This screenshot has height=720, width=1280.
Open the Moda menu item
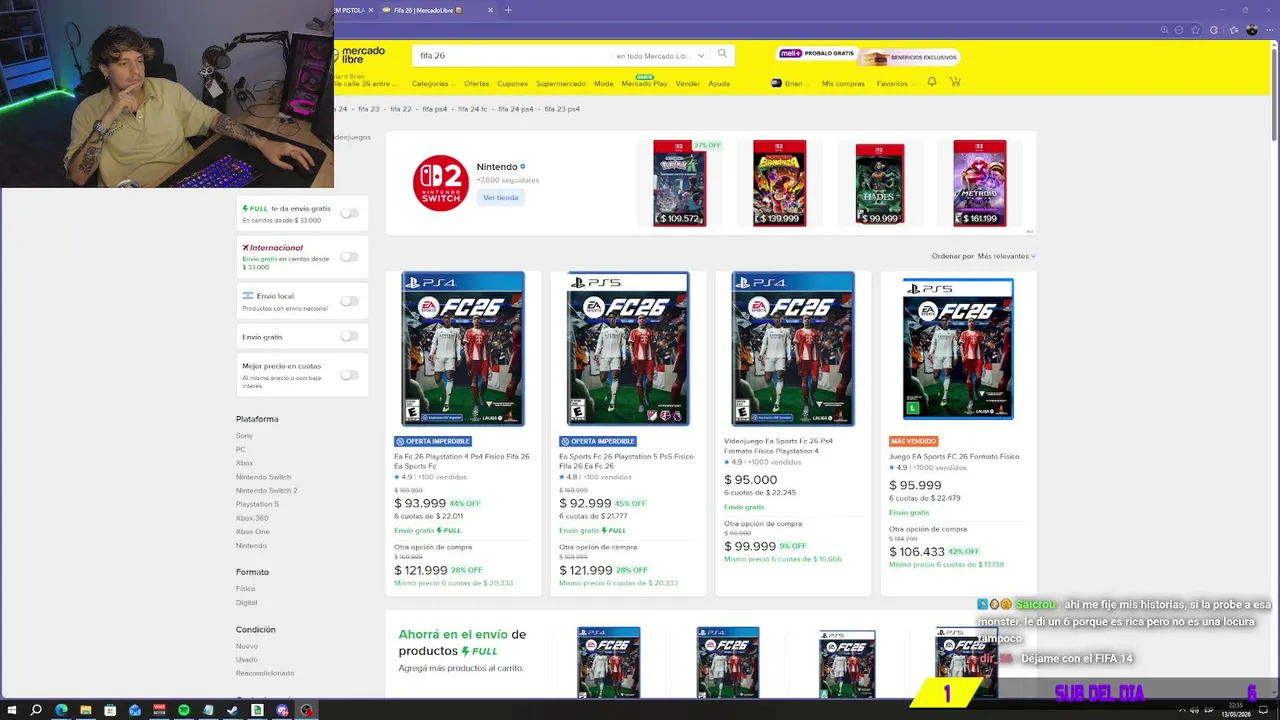click(603, 84)
